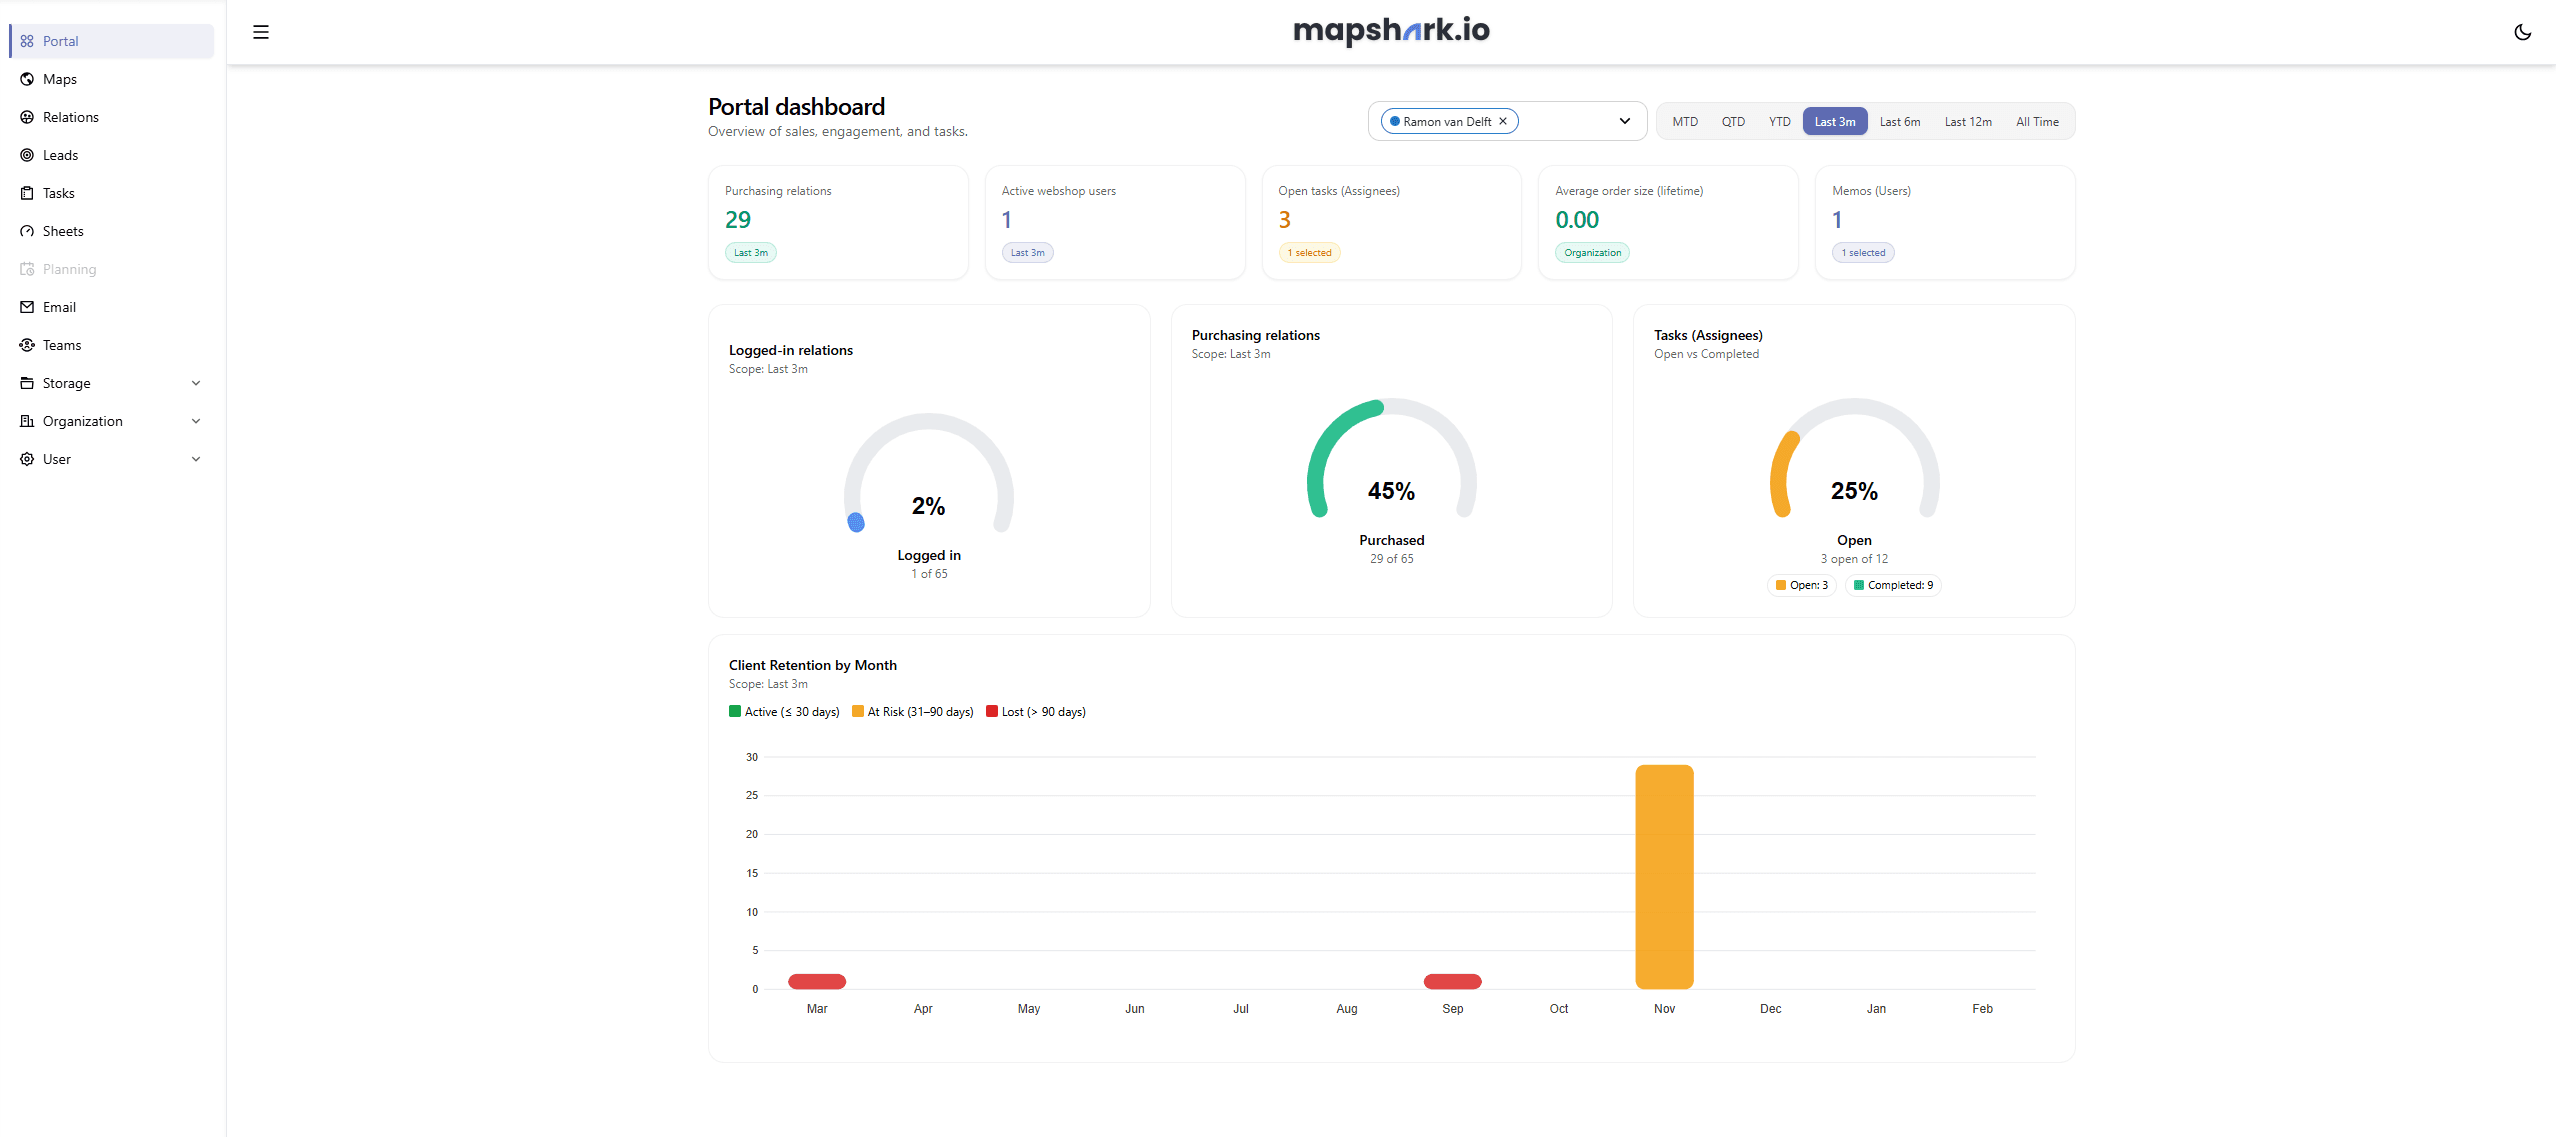Switch to the Portal tab

[61, 41]
